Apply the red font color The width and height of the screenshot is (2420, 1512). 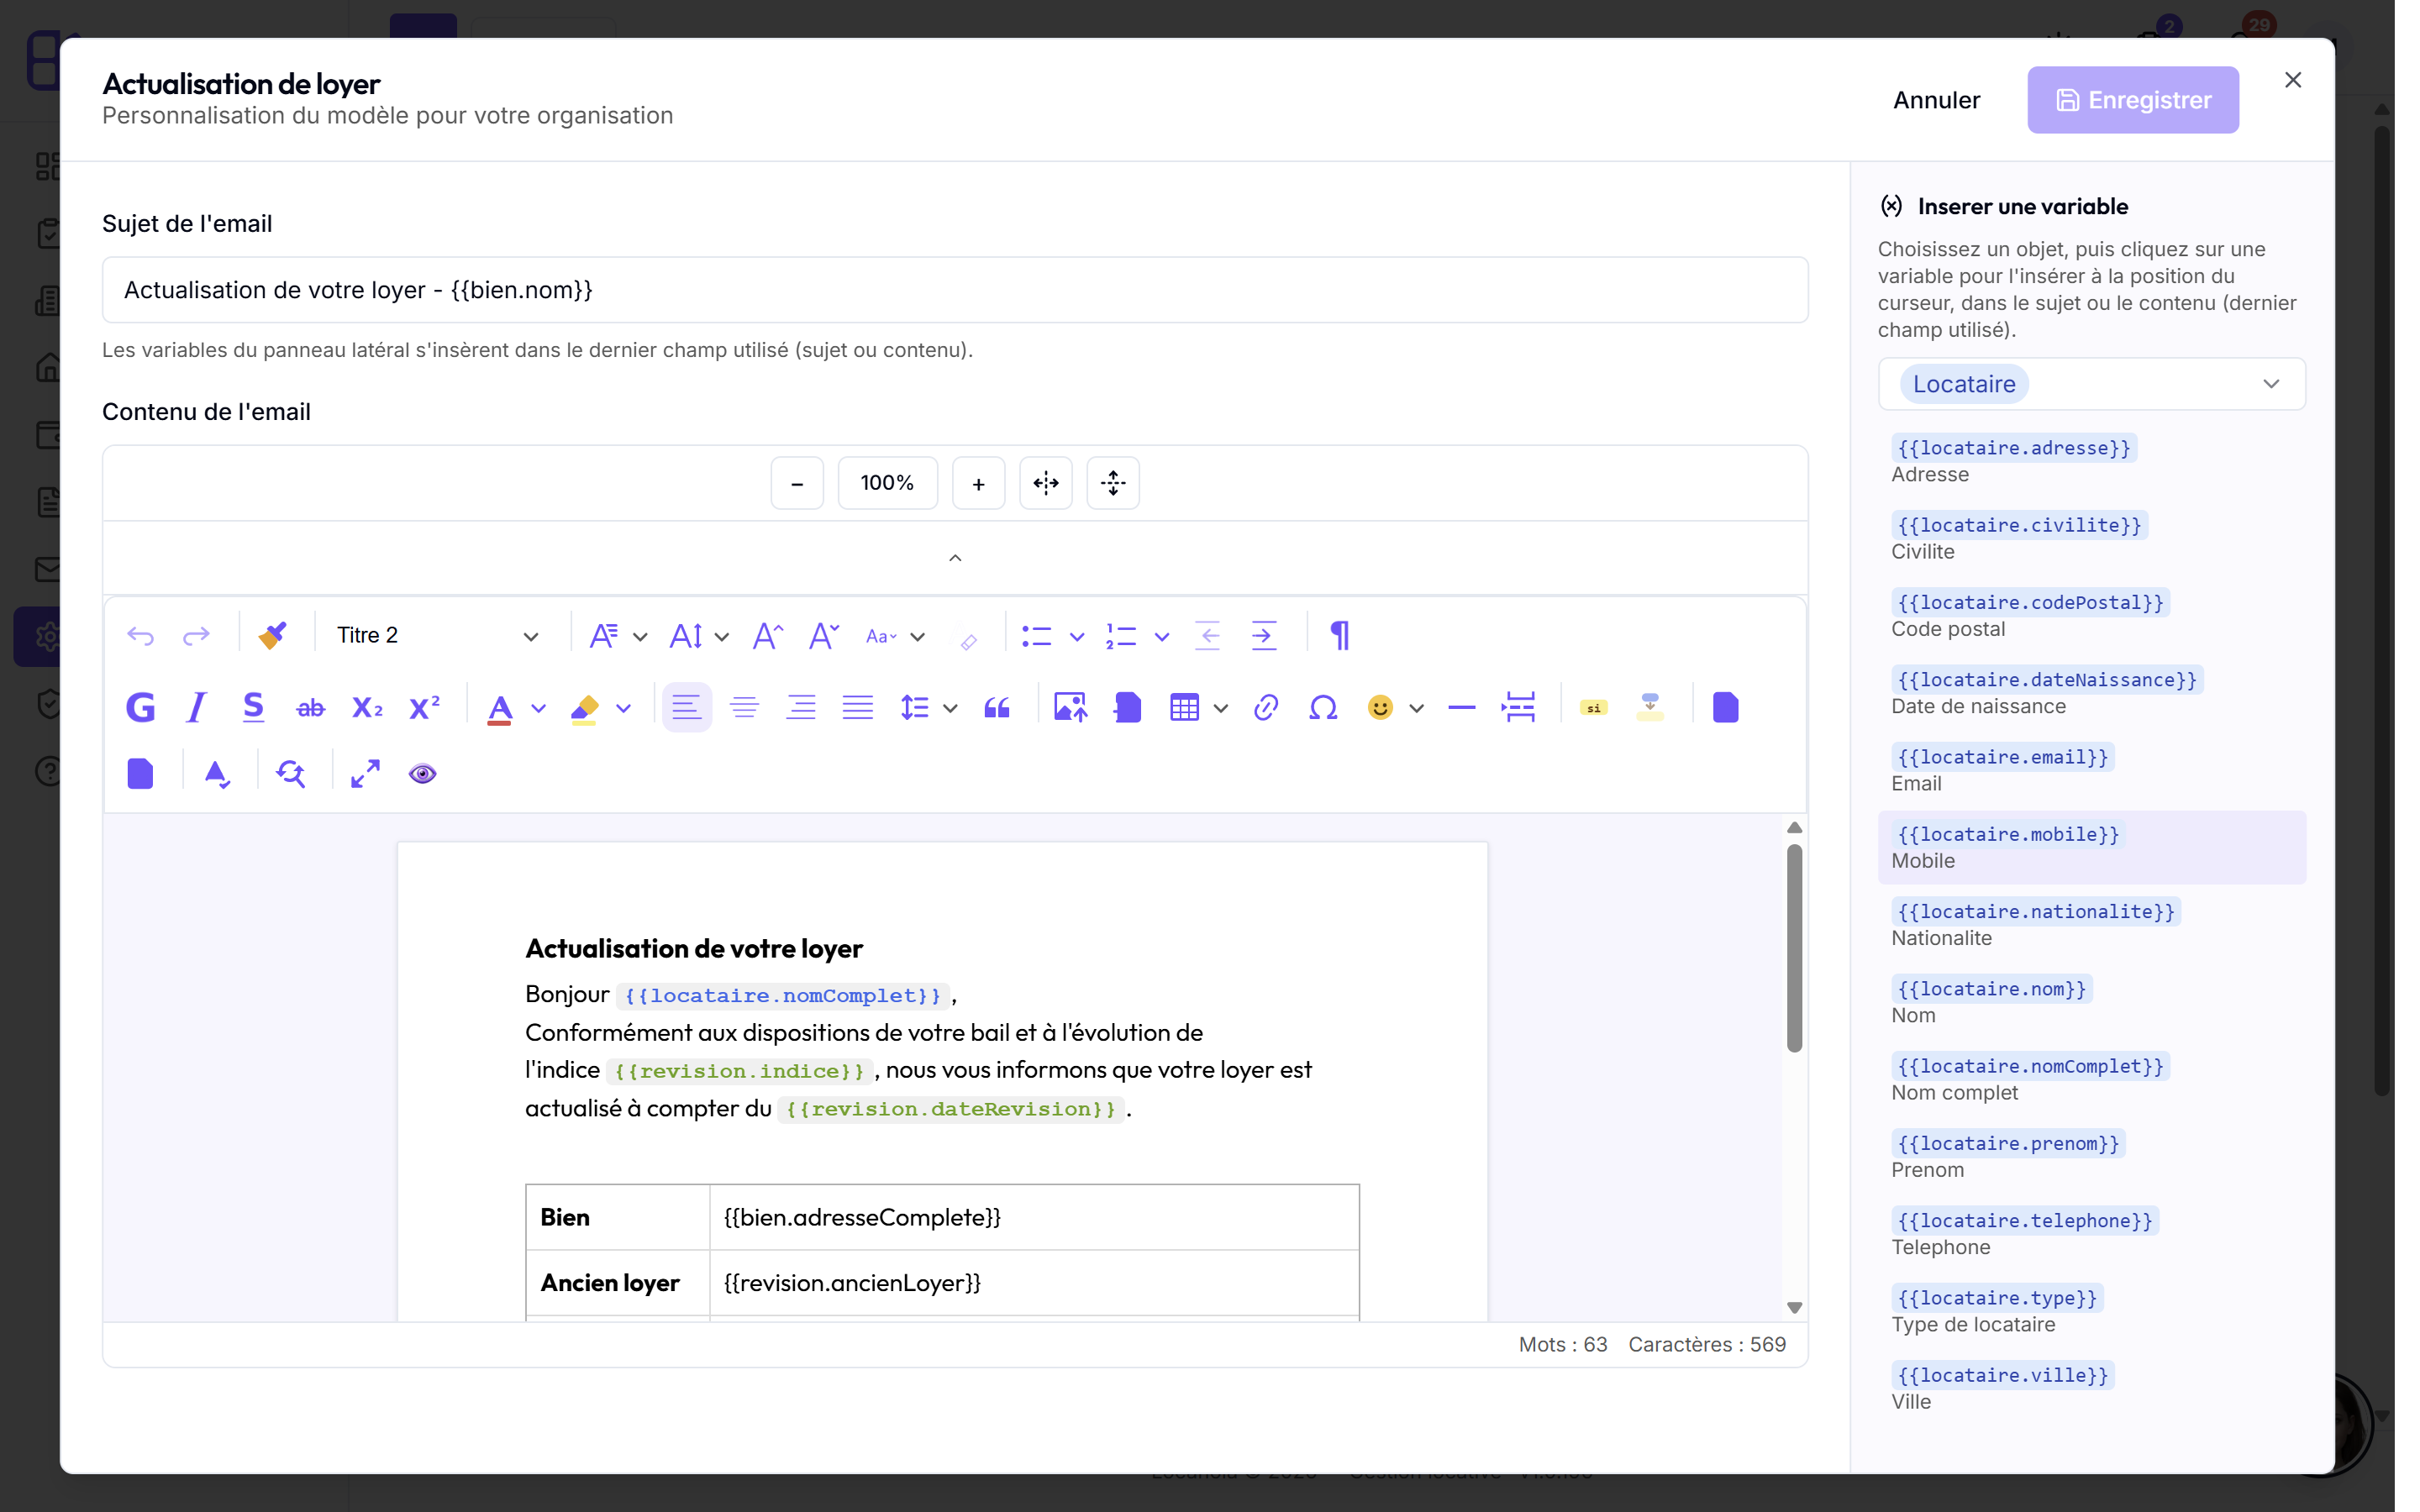click(x=500, y=708)
